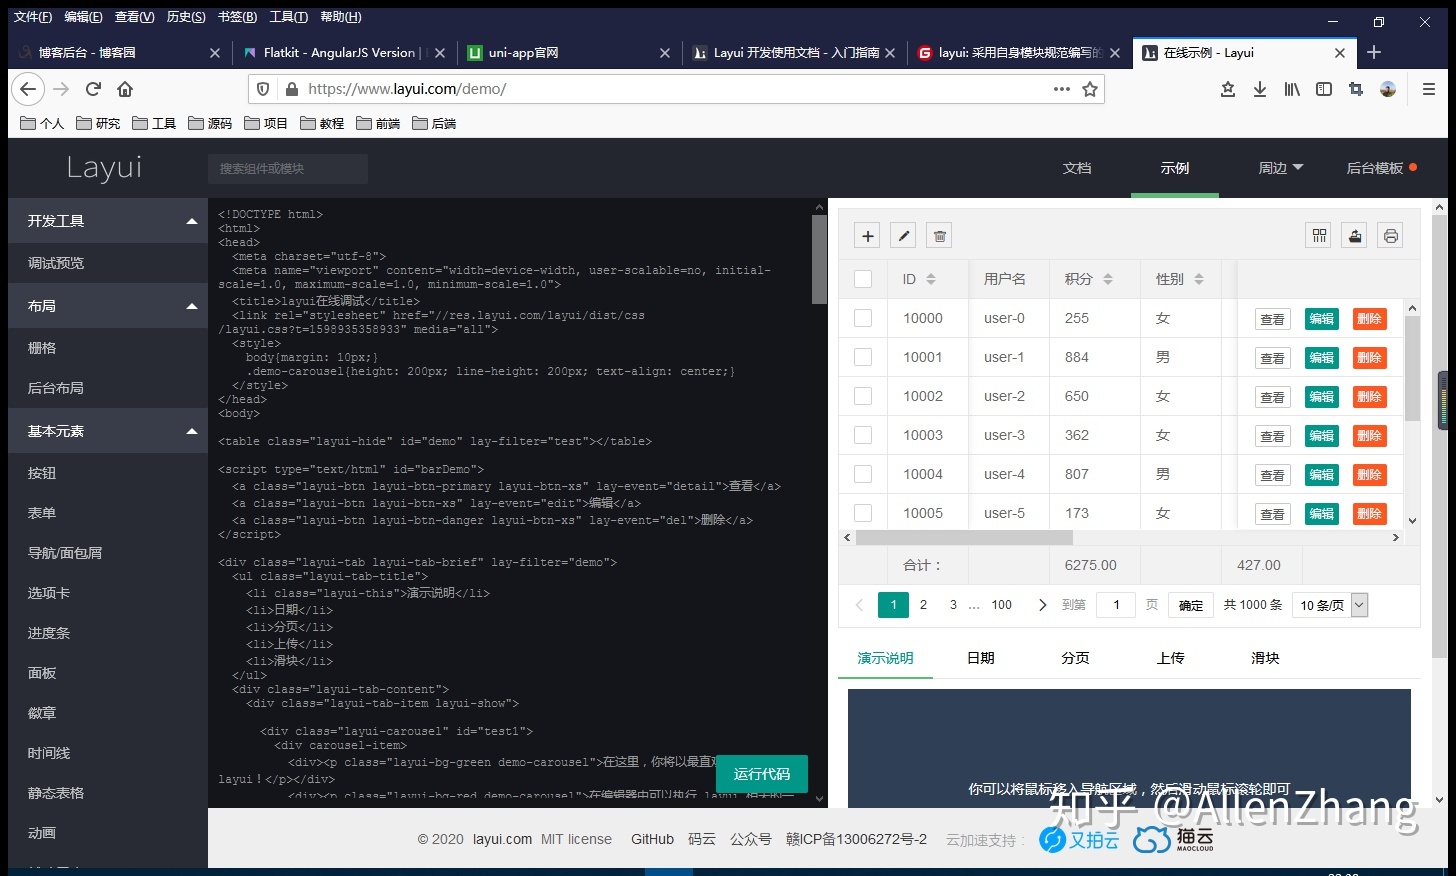
Task: Check the select-all checkbox in table header
Action: [x=862, y=279]
